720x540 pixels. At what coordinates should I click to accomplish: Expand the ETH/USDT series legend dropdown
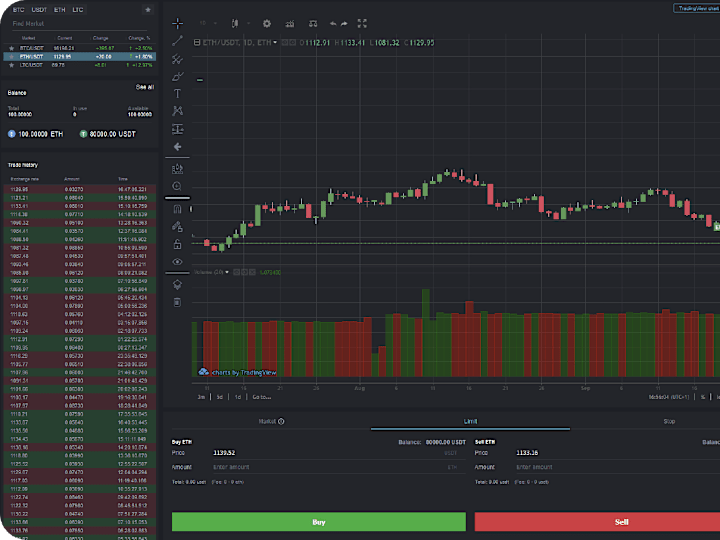[x=275, y=43]
